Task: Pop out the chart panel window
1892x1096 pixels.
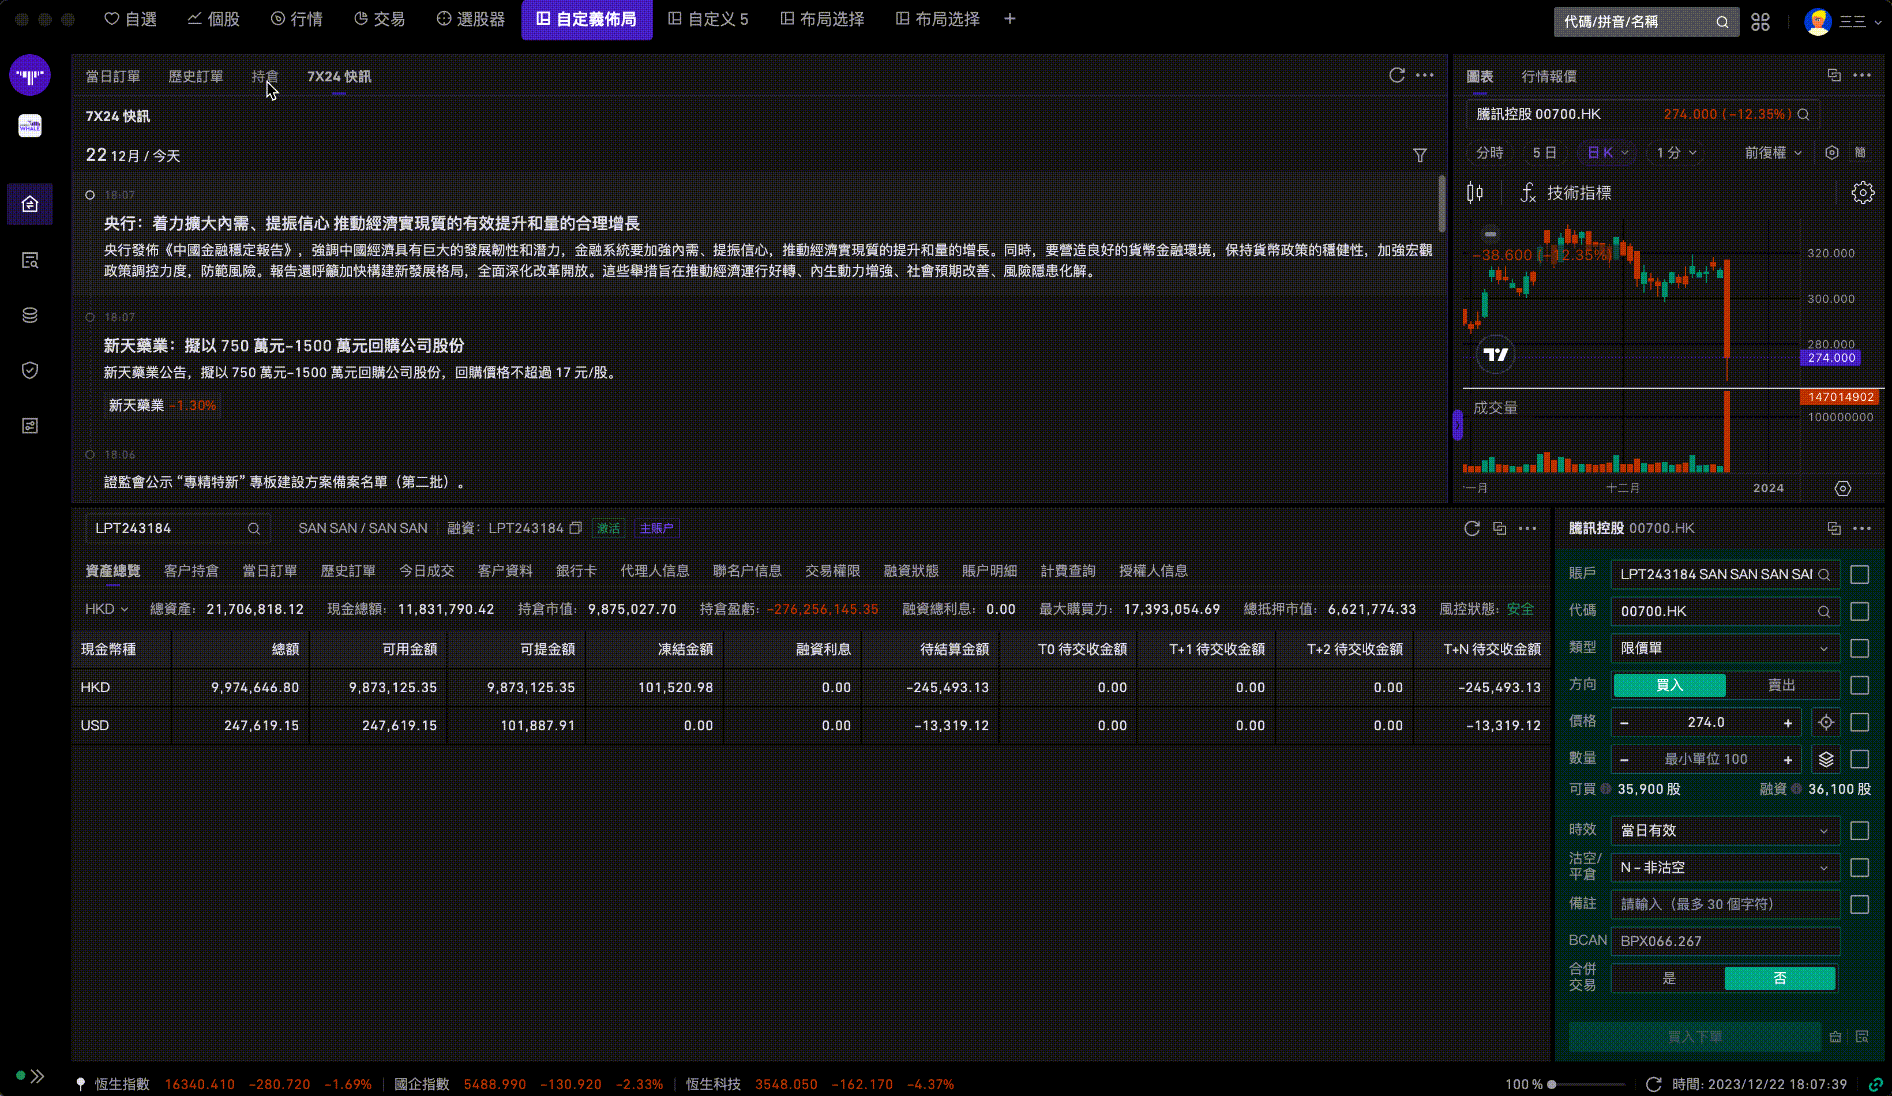Action: [x=1834, y=75]
